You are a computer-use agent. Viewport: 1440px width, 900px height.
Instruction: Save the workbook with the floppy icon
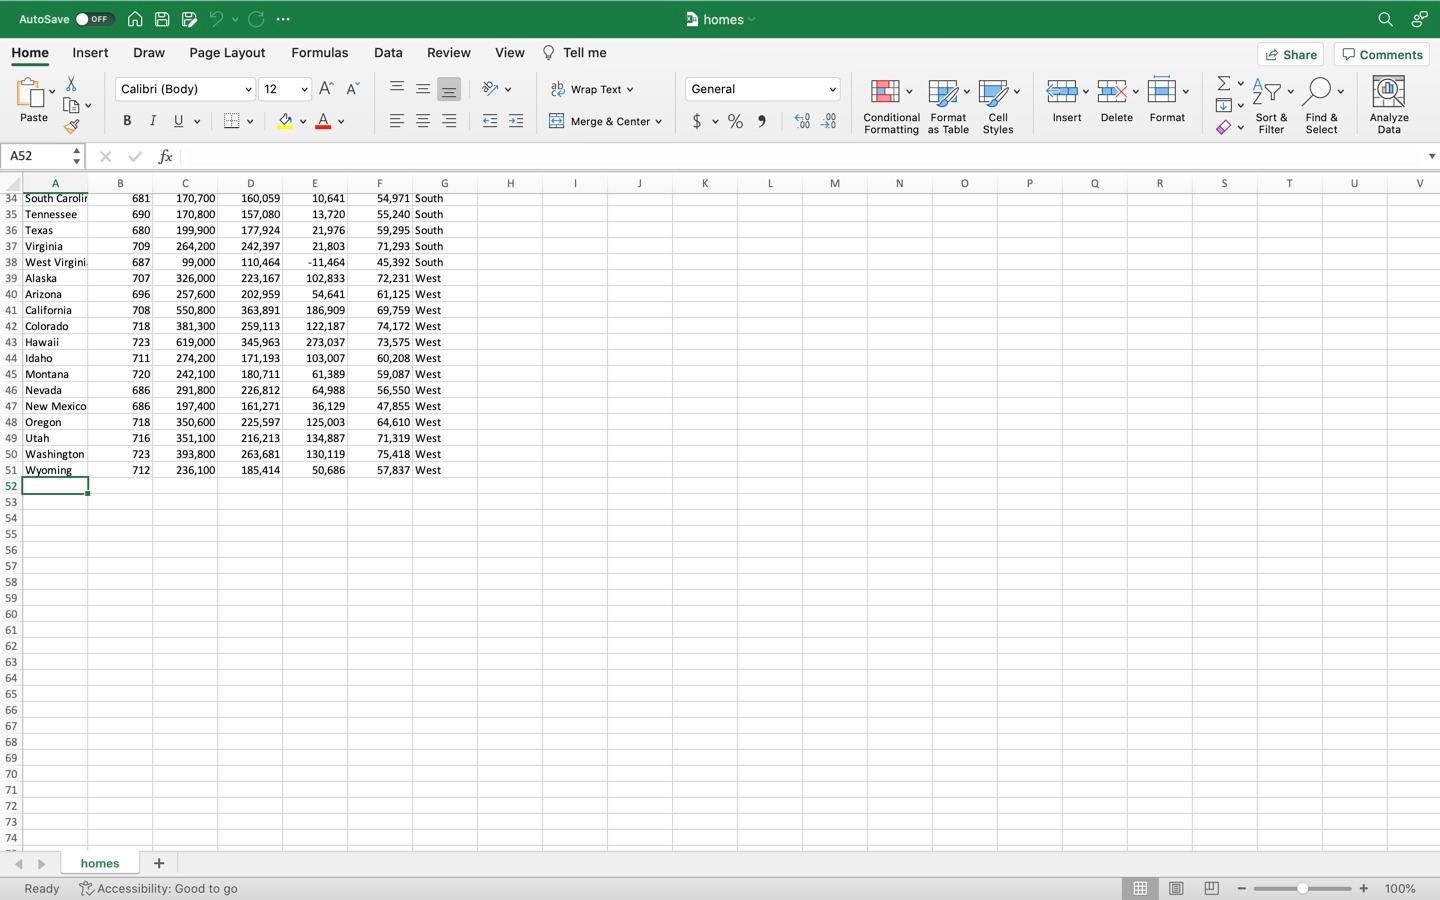coord(162,19)
